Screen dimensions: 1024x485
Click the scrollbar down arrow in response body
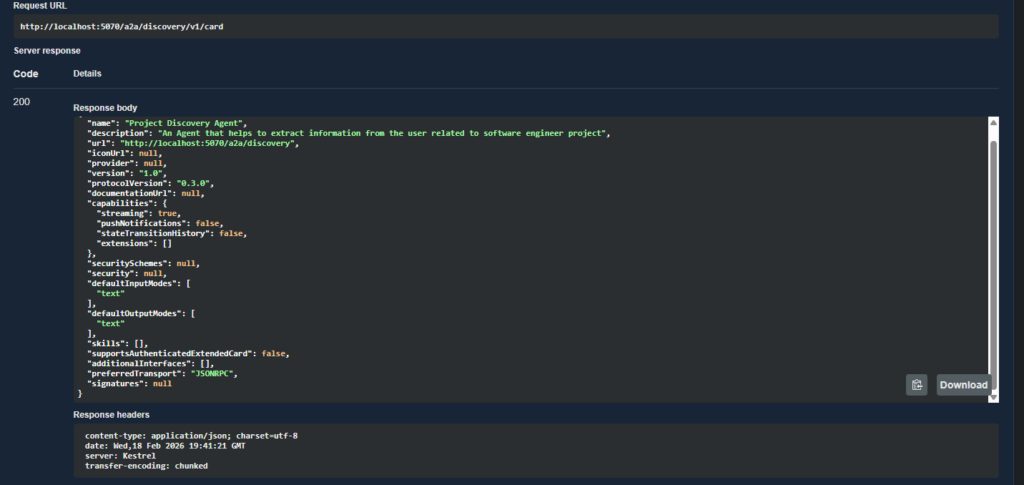pos(993,396)
